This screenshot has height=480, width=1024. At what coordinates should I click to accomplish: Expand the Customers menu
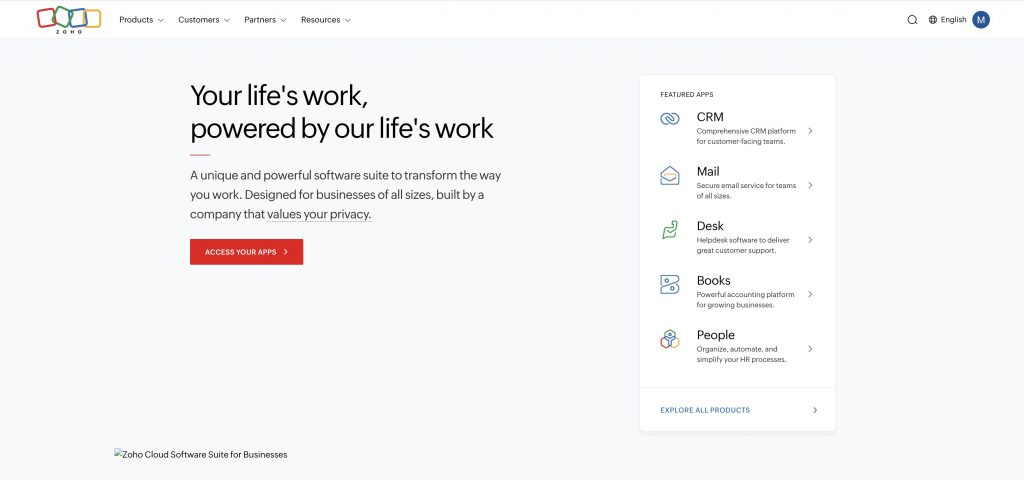point(204,20)
